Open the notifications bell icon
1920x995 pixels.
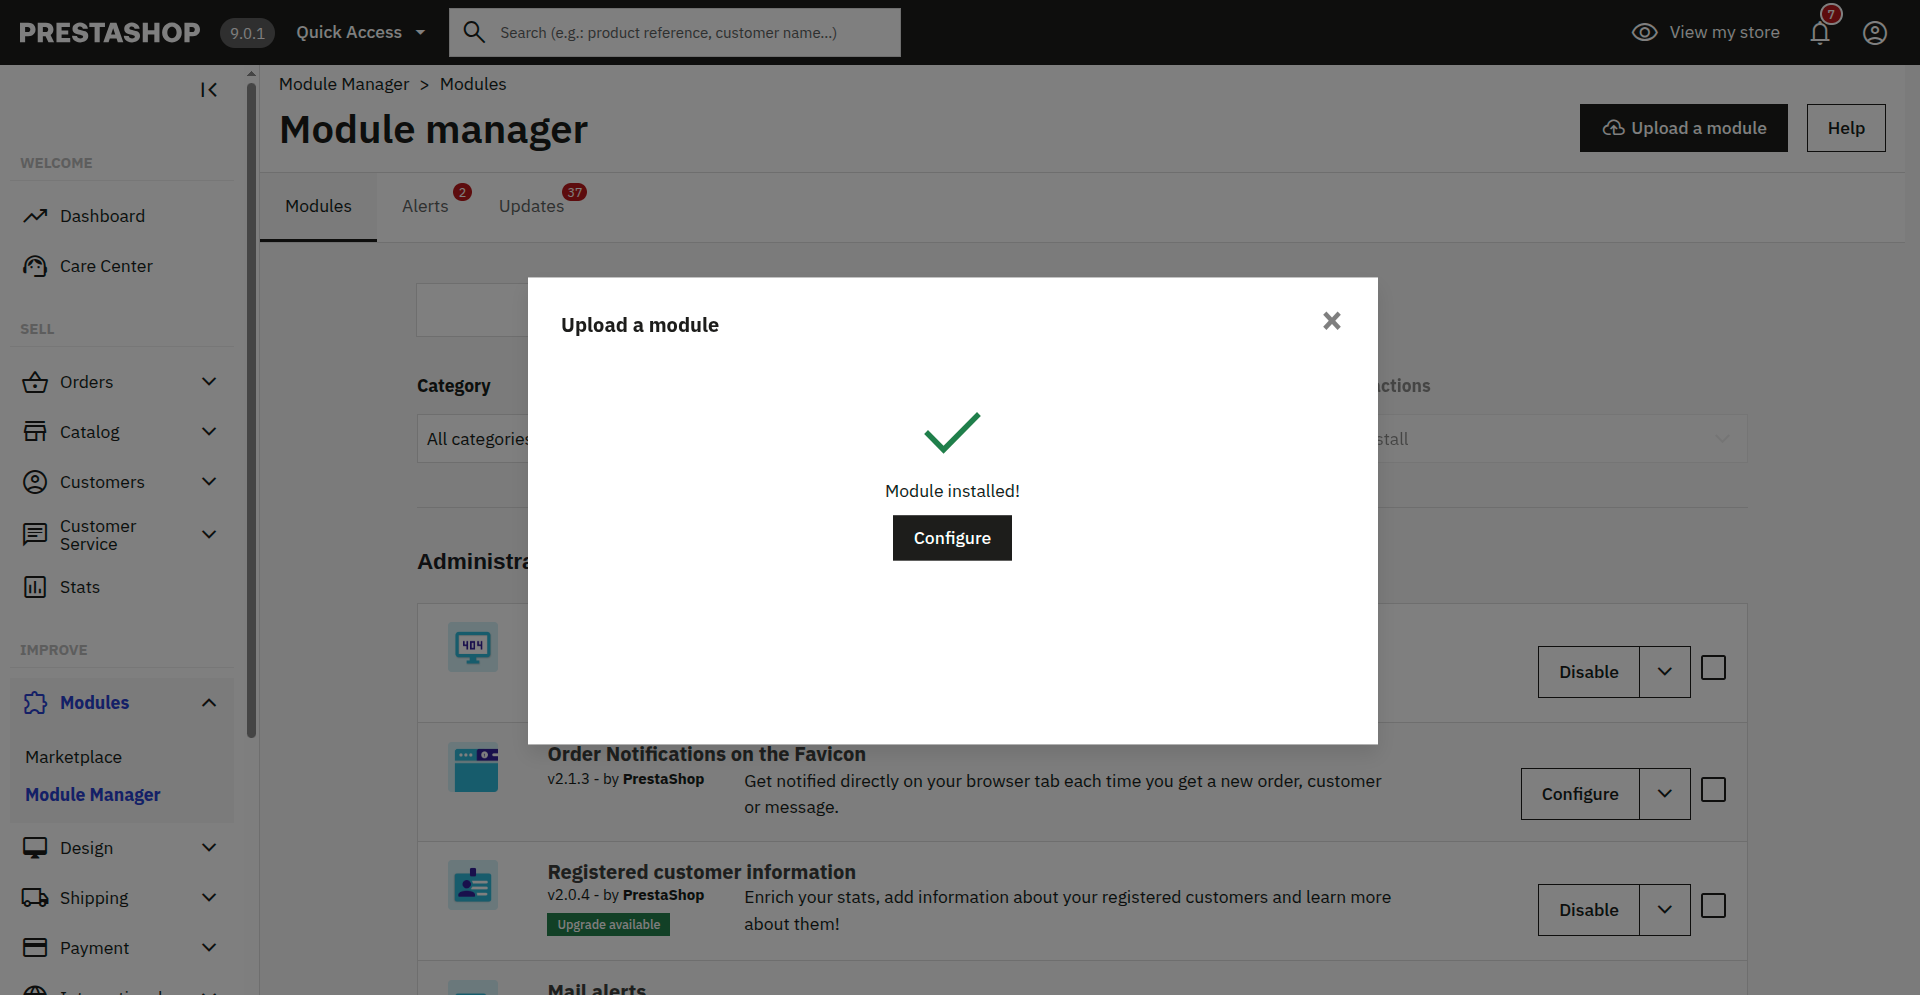coord(1820,33)
